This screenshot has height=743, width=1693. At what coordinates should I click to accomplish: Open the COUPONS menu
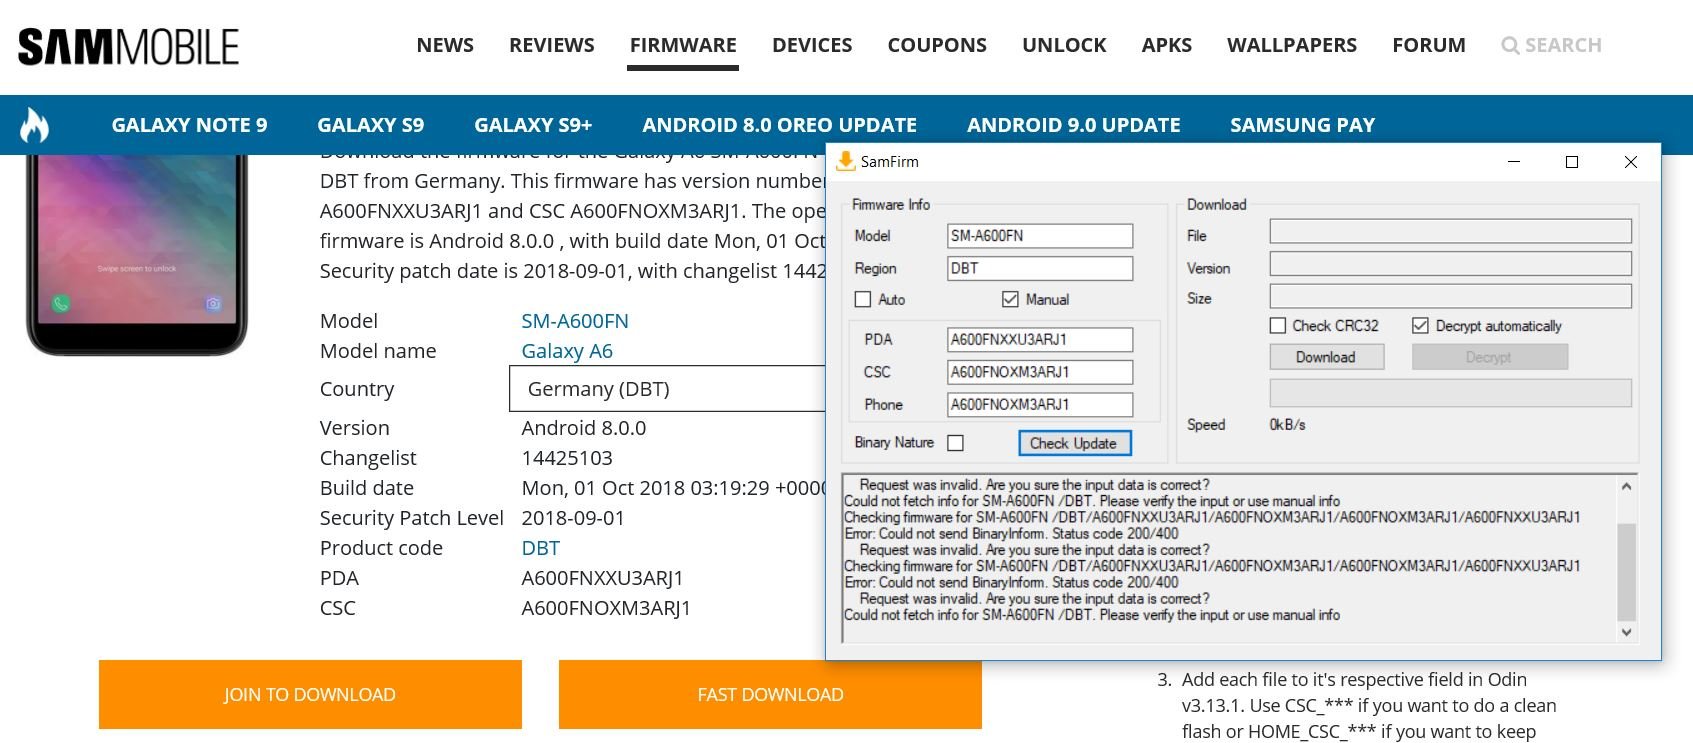(937, 45)
